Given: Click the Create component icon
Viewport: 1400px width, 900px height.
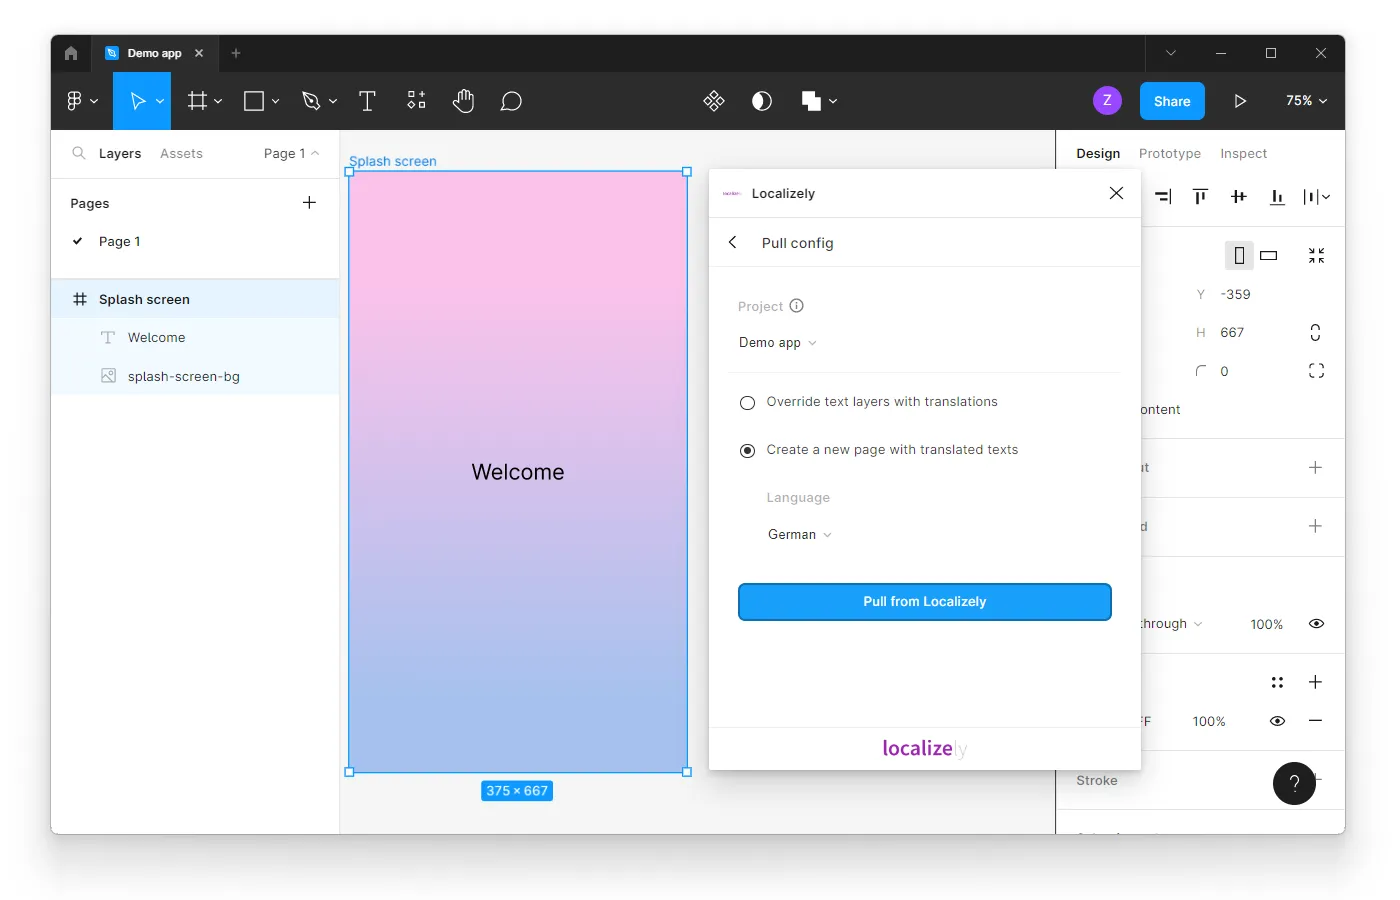Looking at the screenshot, I should point(714,101).
